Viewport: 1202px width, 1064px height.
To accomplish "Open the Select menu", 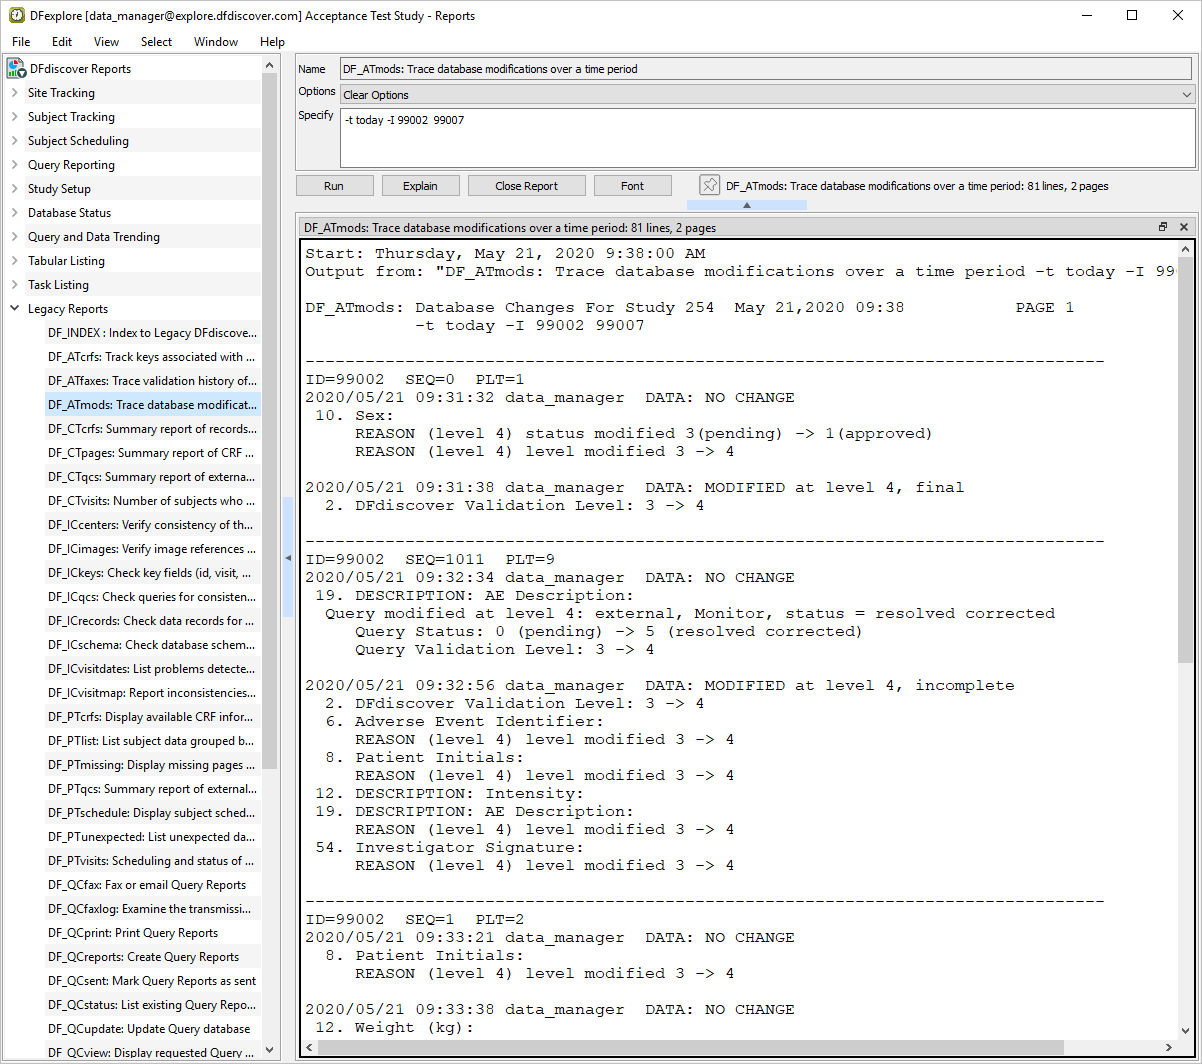I will pos(156,42).
